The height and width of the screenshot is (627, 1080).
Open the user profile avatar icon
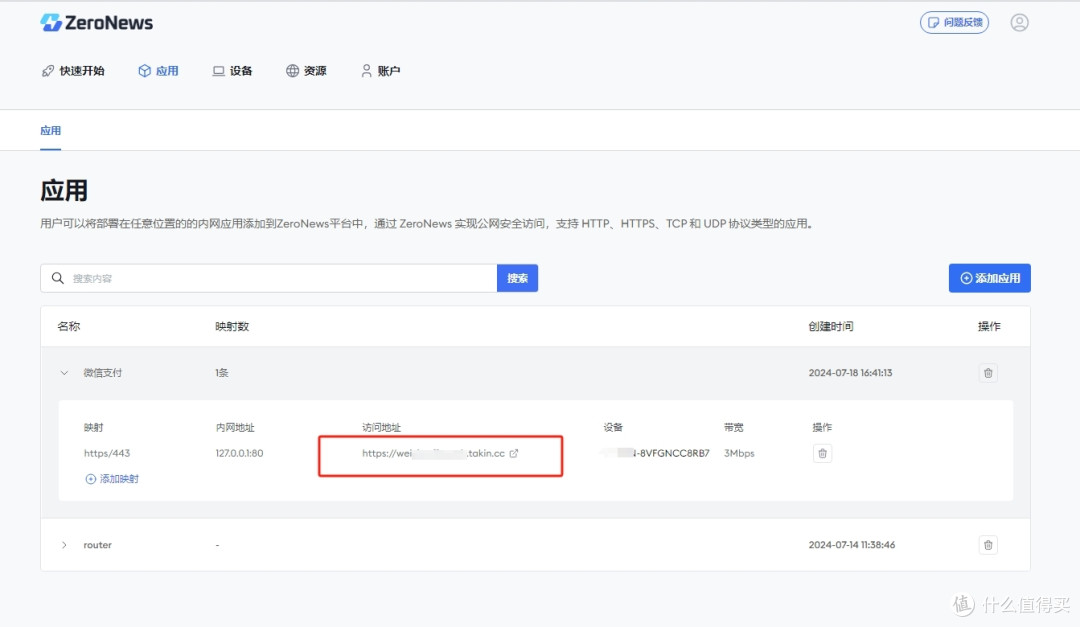(1019, 23)
